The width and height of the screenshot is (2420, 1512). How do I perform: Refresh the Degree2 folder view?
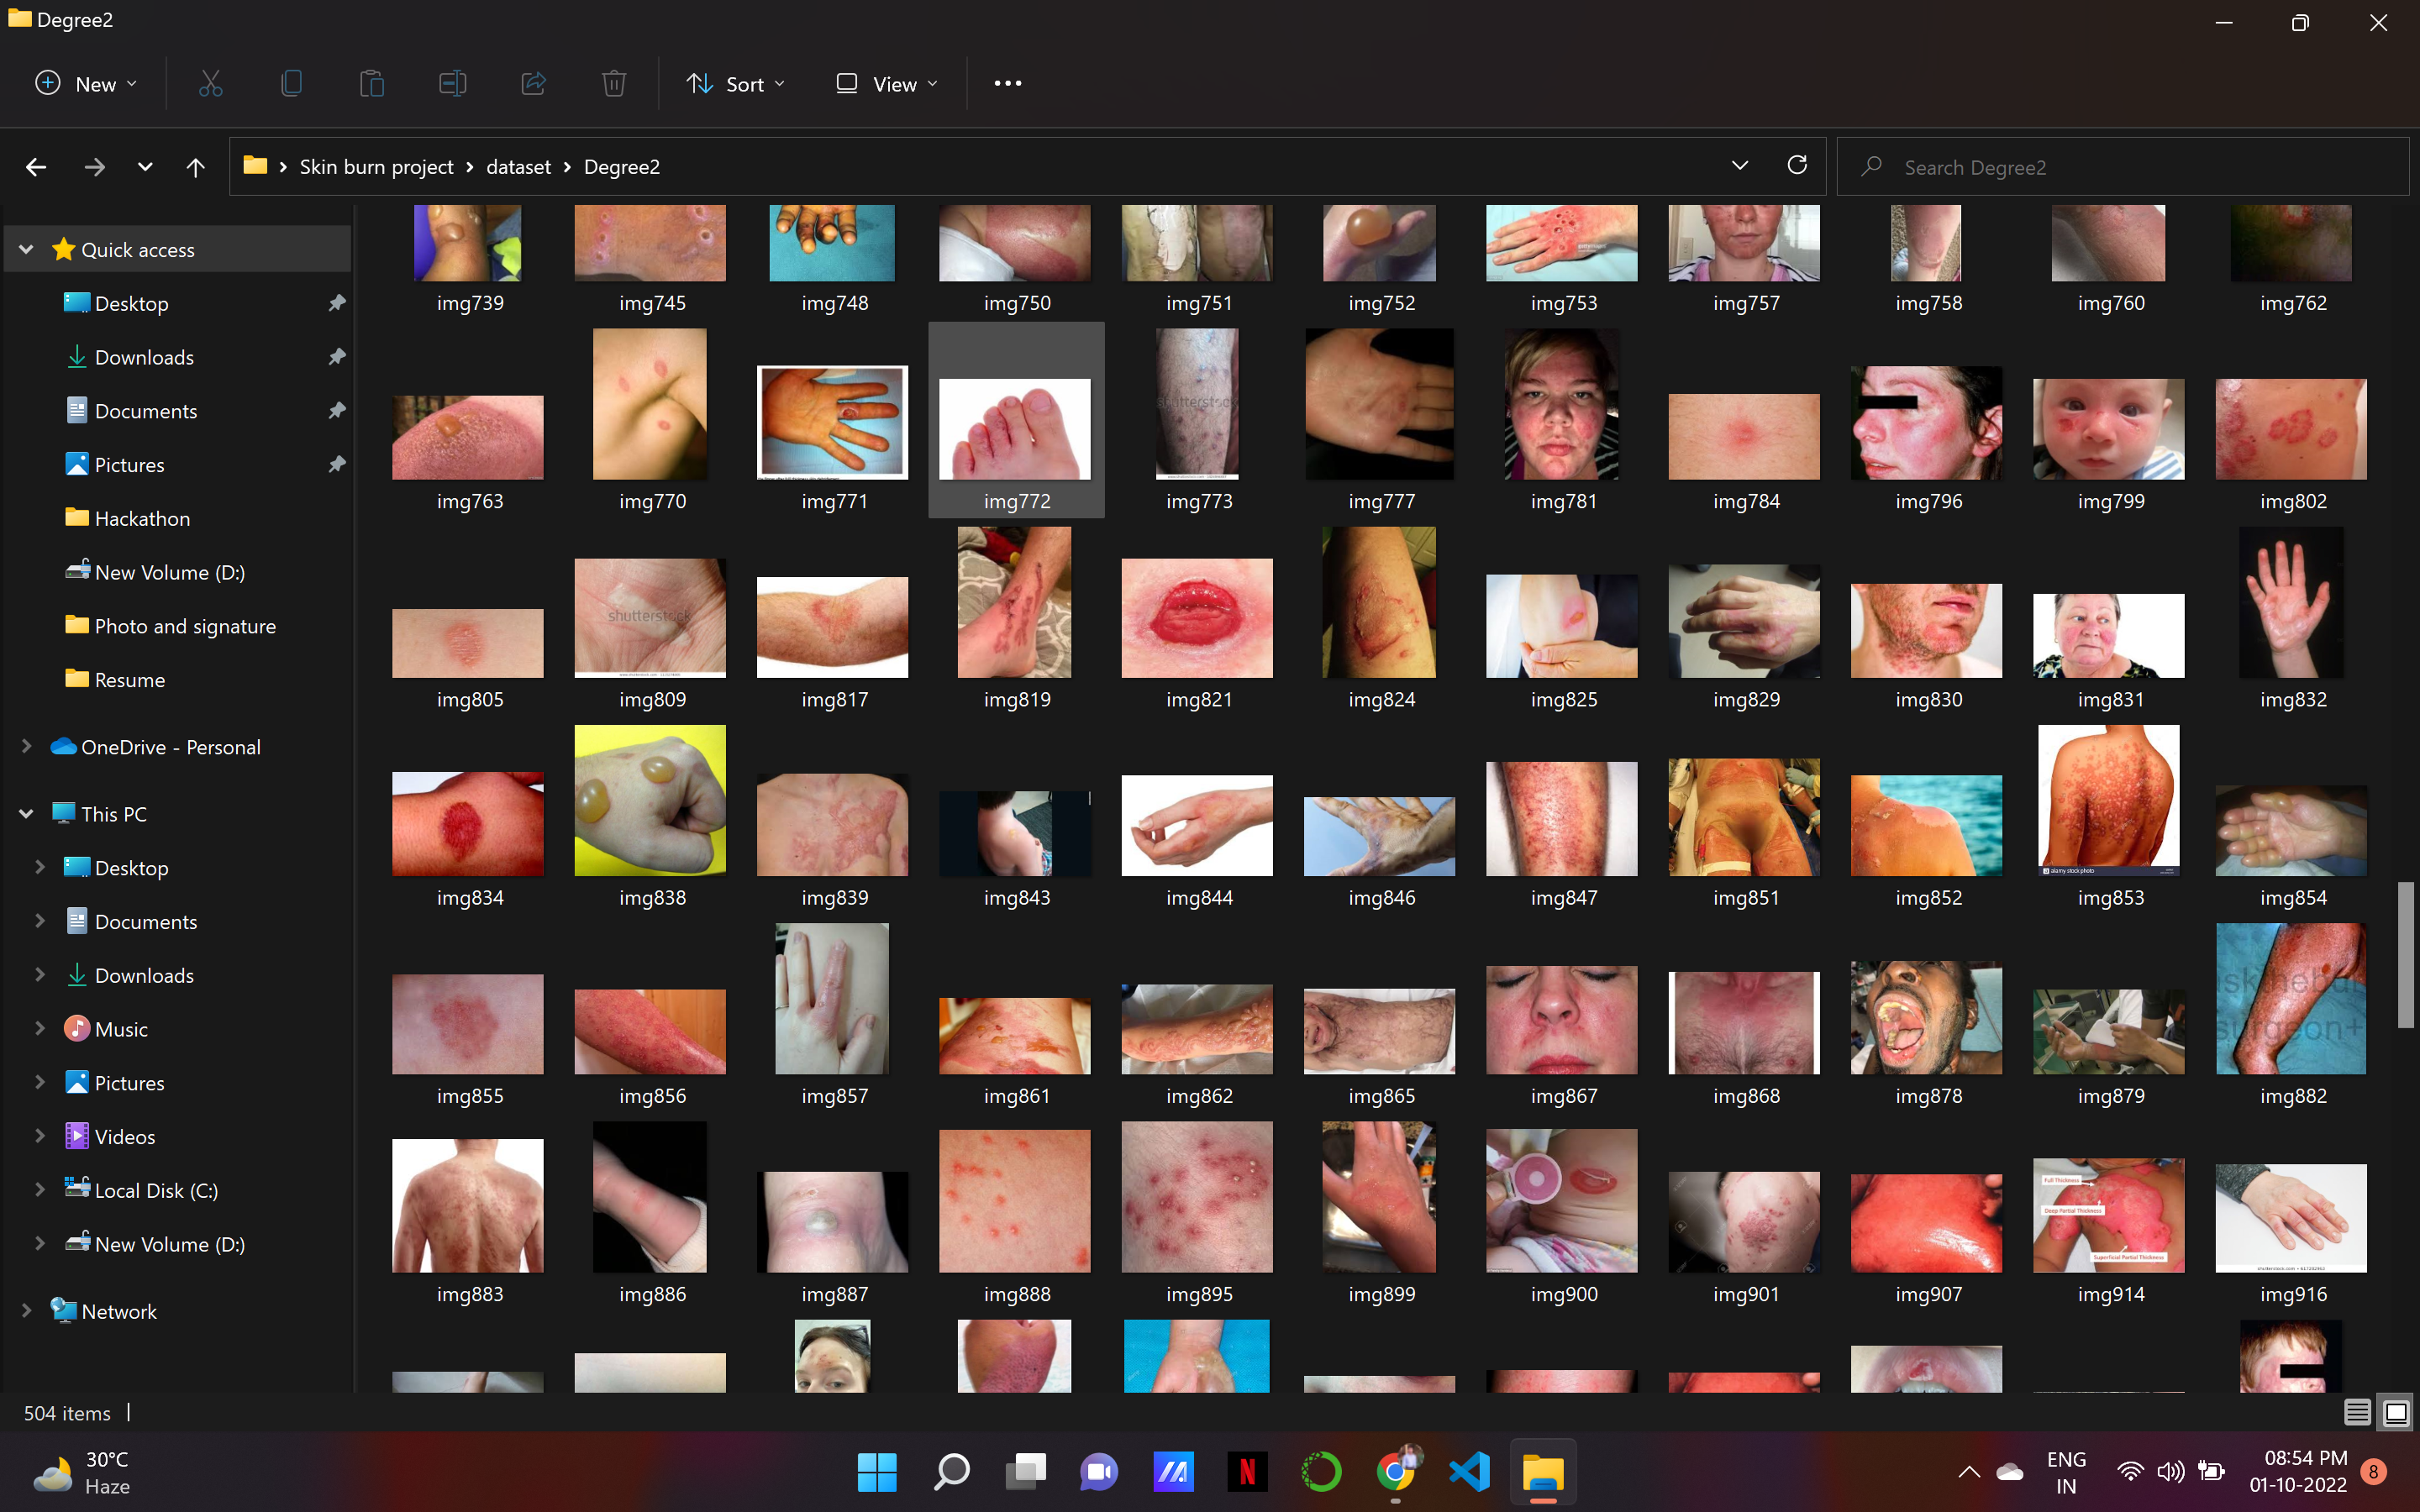click(x=1797, y=166)
